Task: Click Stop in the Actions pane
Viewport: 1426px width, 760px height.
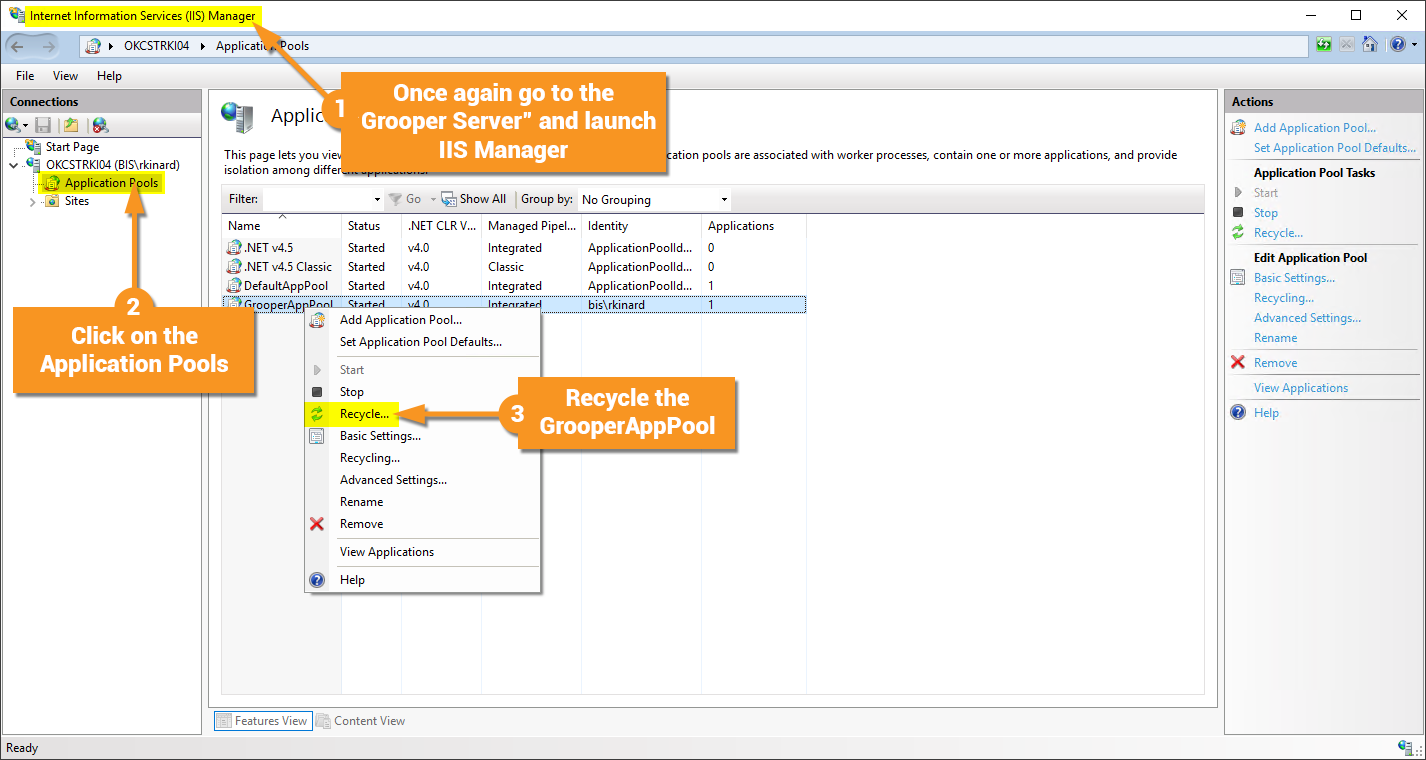Action: tap(1266, 213)
